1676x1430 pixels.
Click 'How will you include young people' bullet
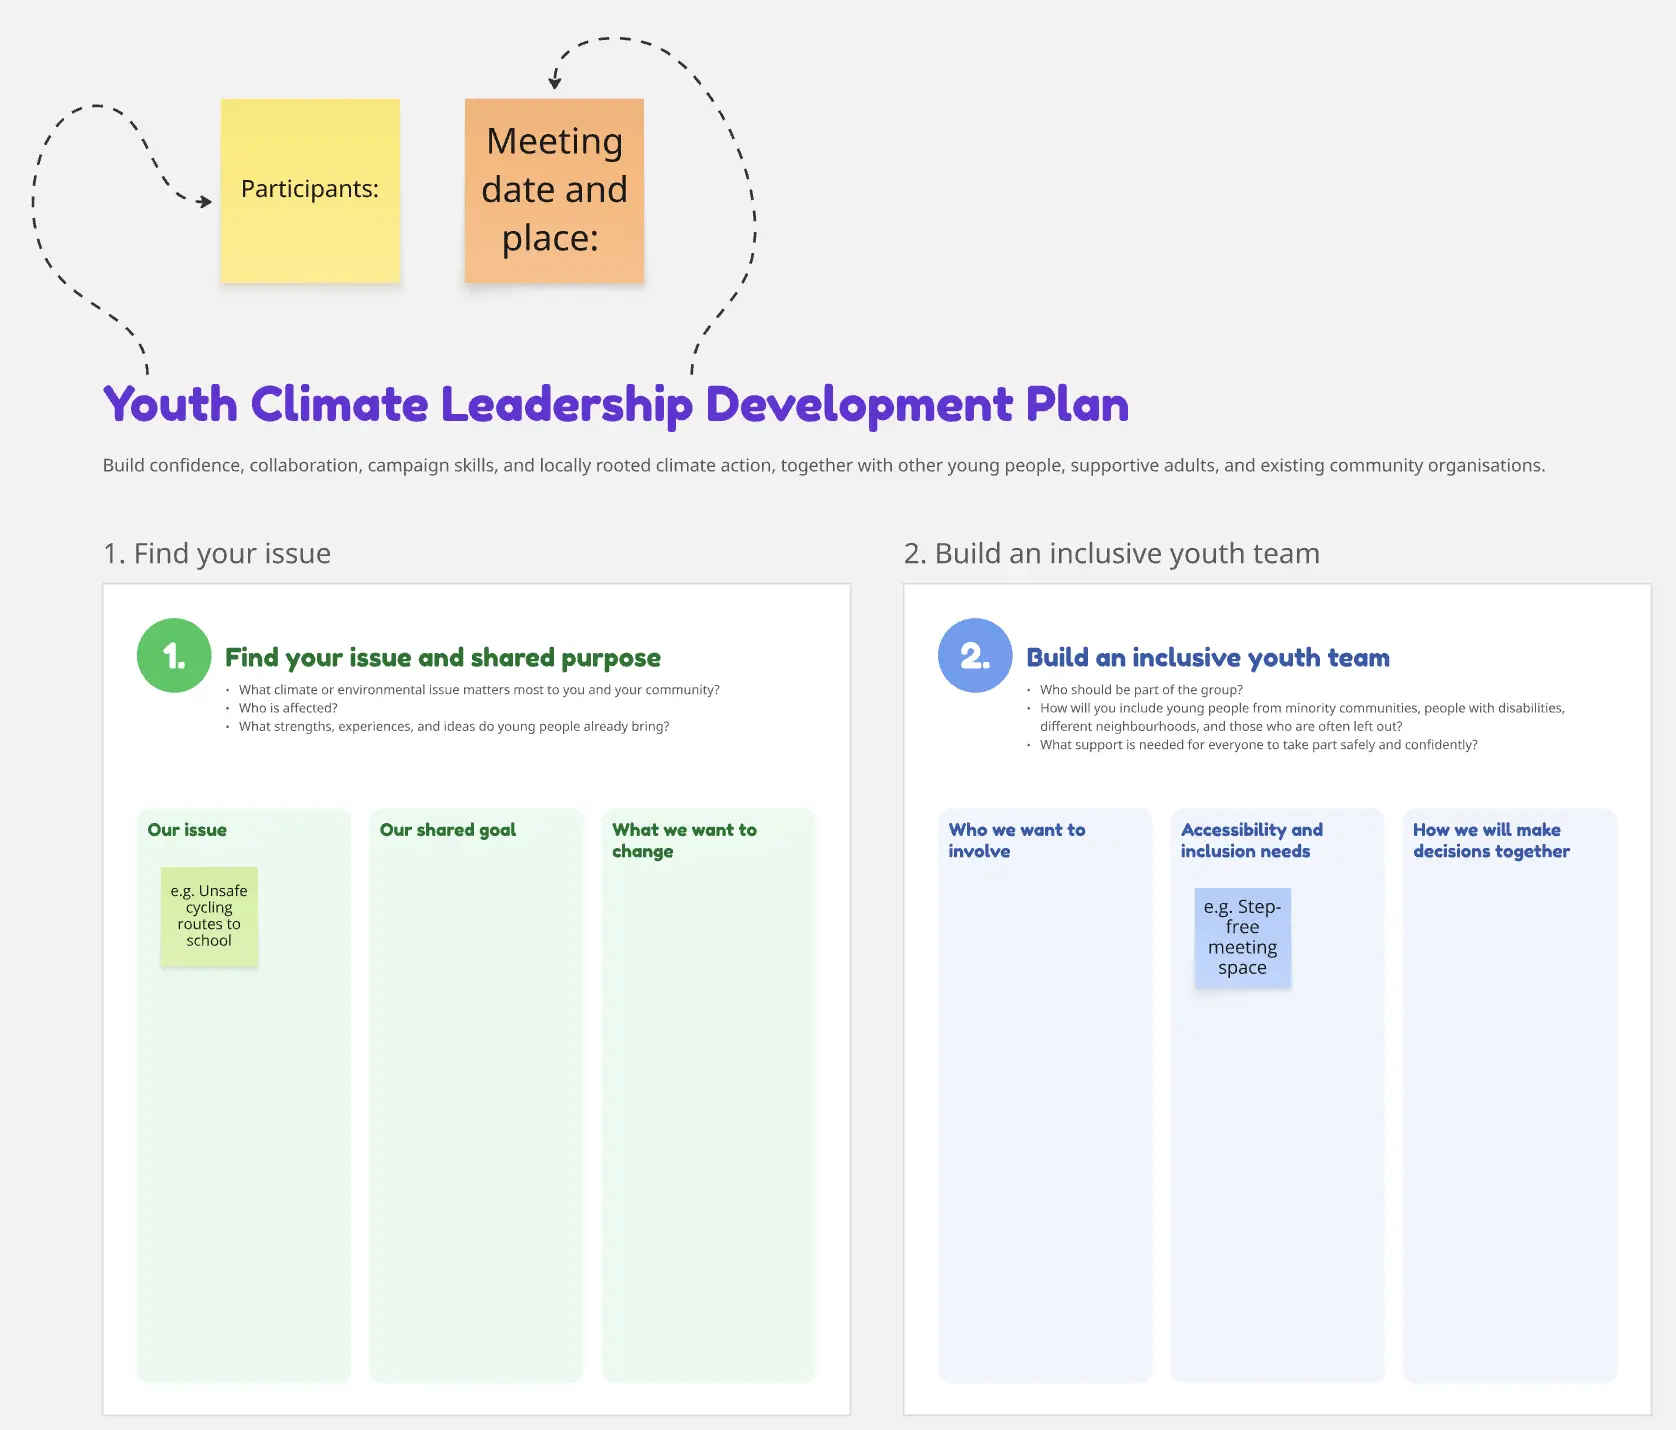[1302, 717]
